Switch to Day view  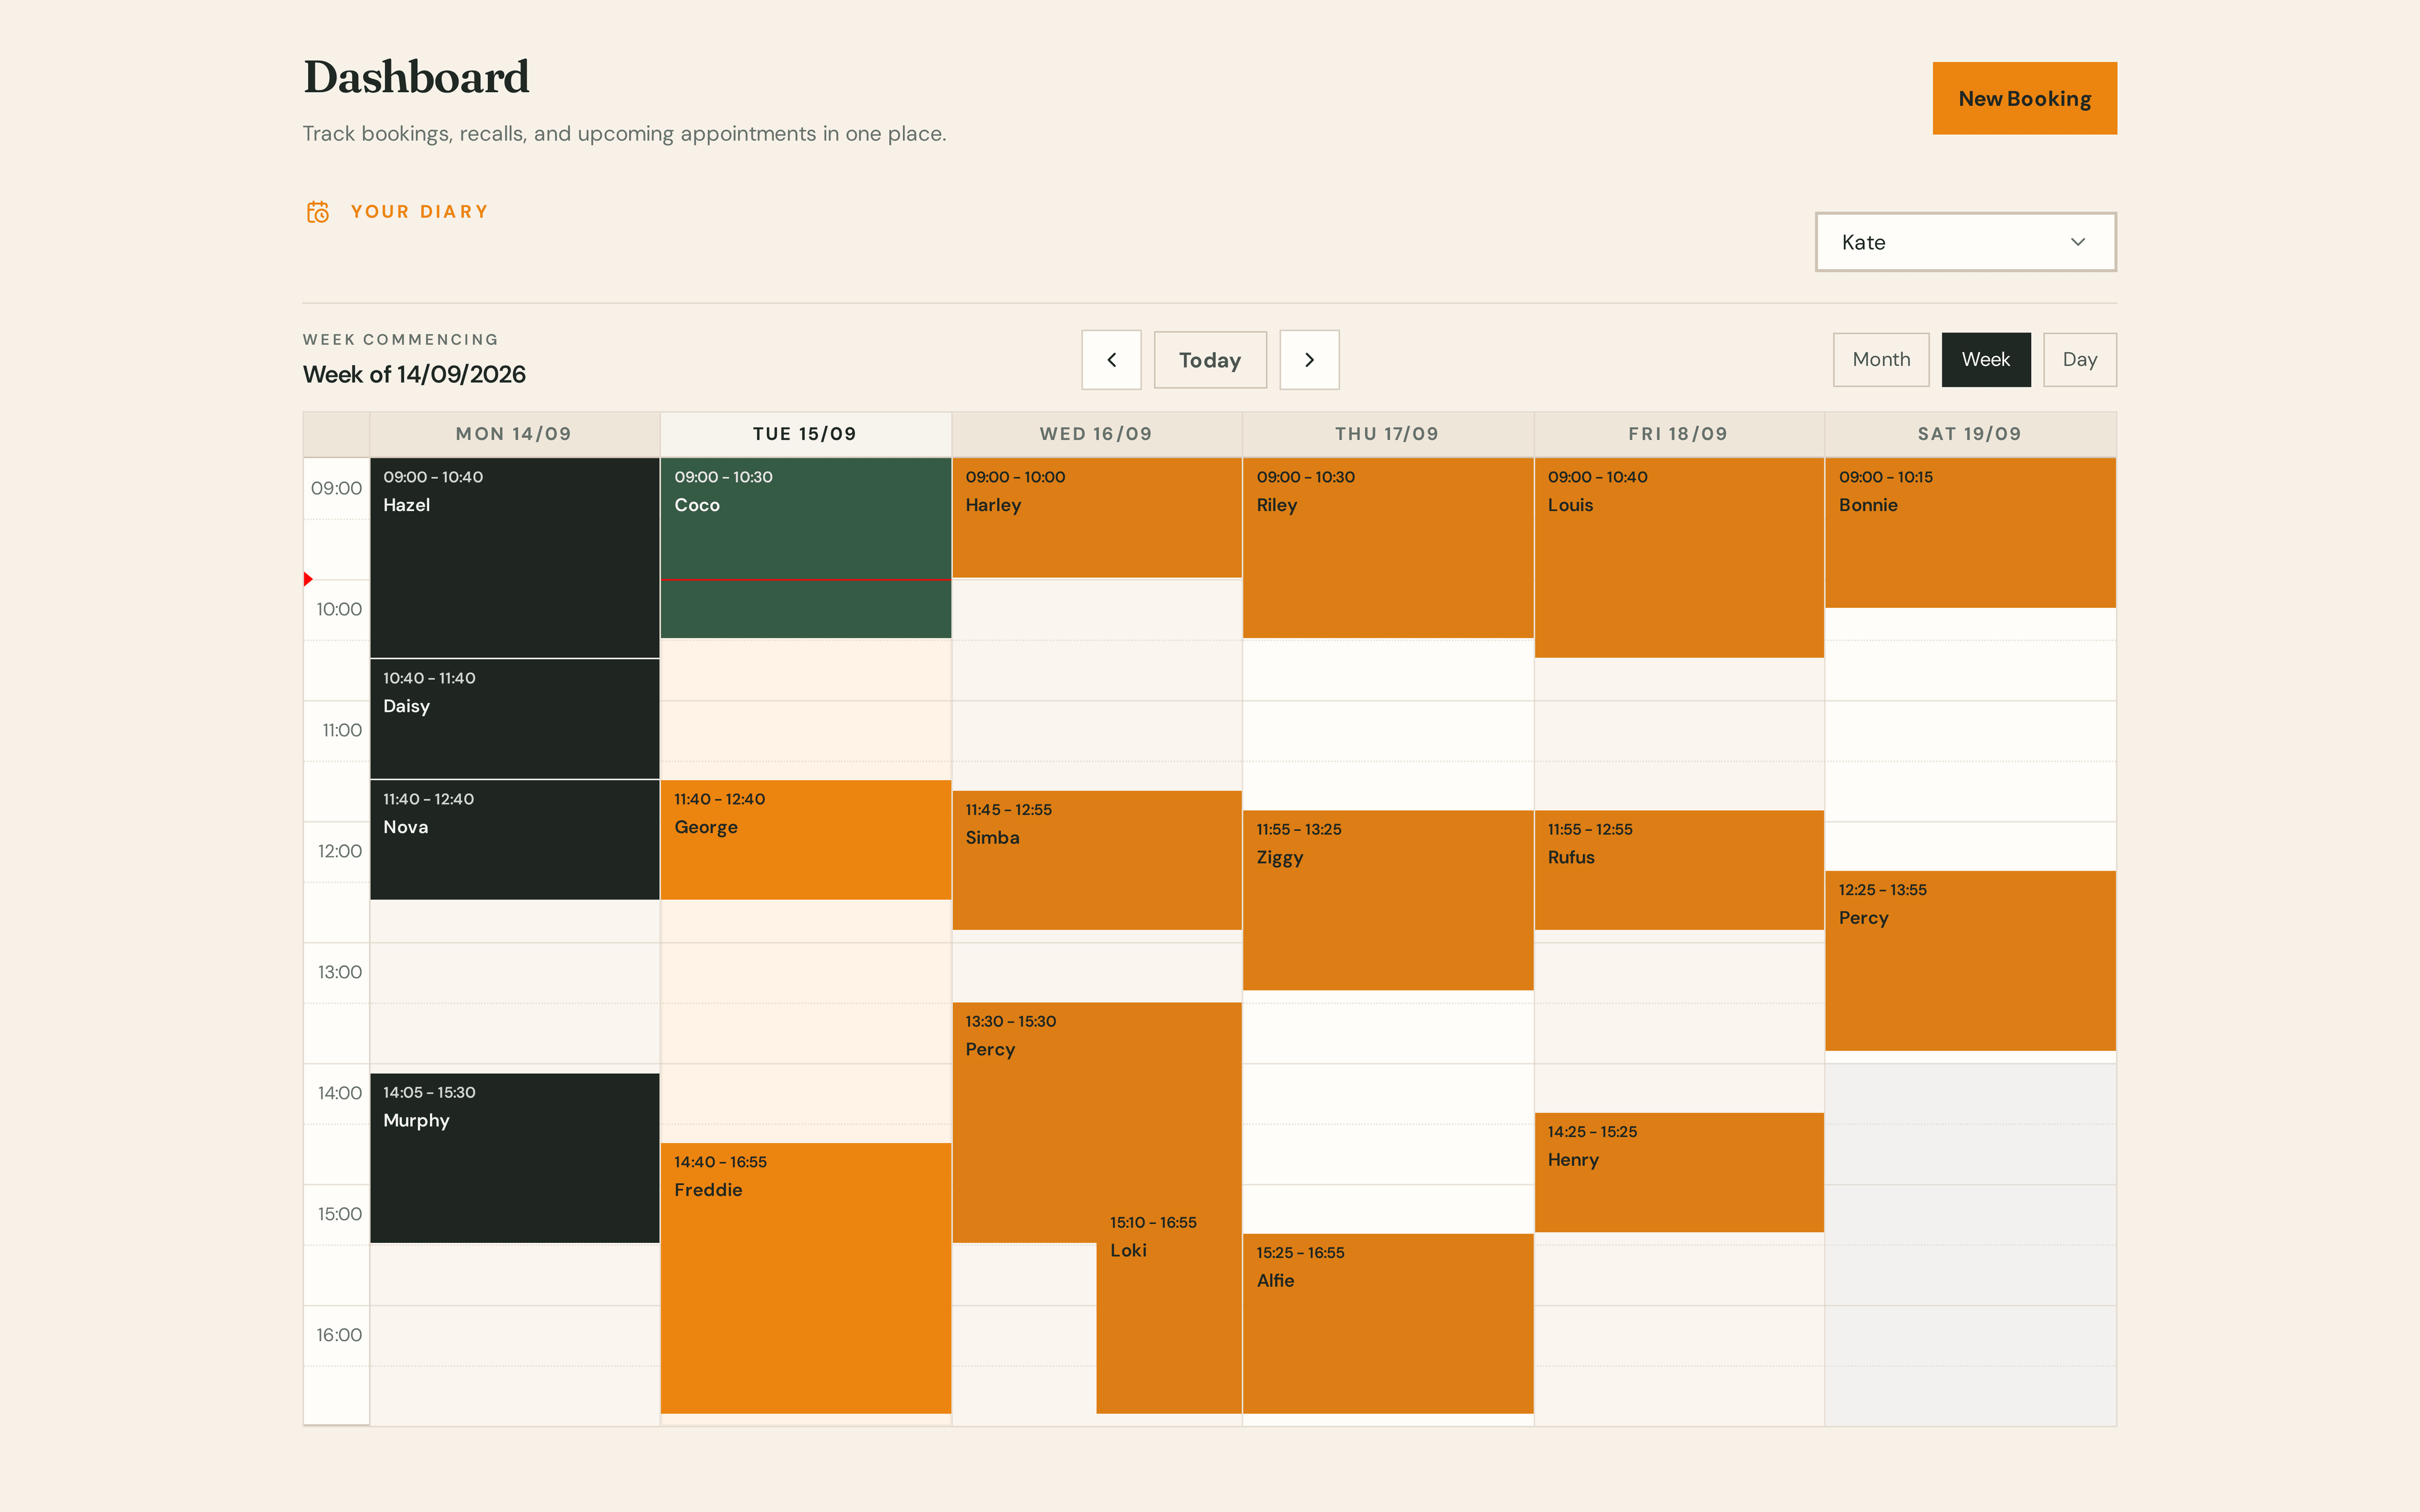coord(2079,360)
